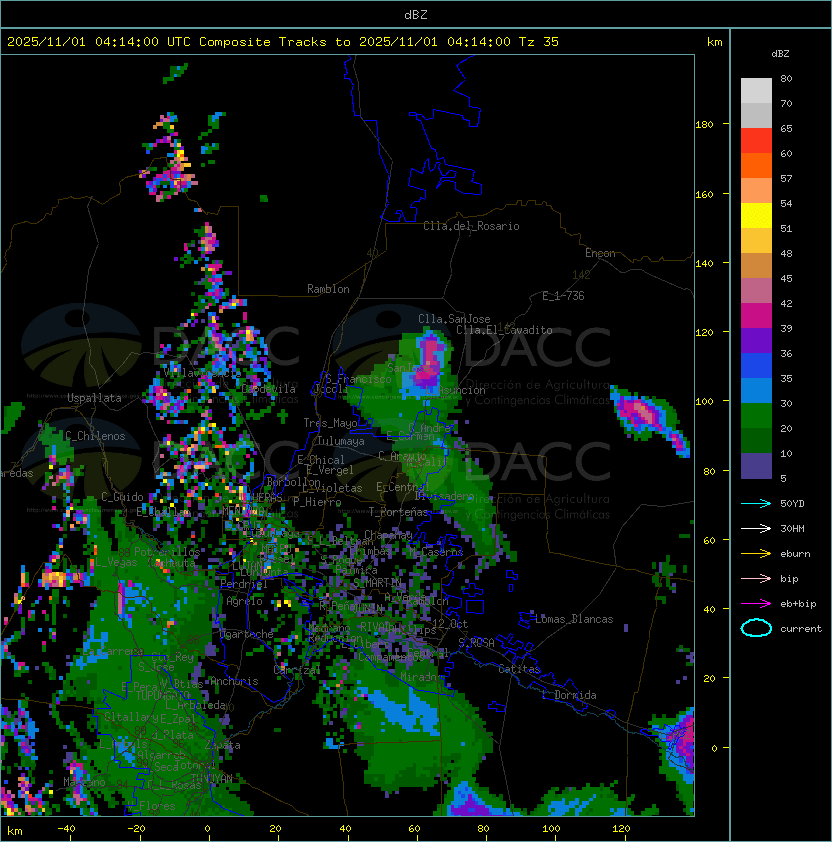Viewport: 832px width, 842px height.
Task: Click the 'Anchoris' map label
Action: 234,681
